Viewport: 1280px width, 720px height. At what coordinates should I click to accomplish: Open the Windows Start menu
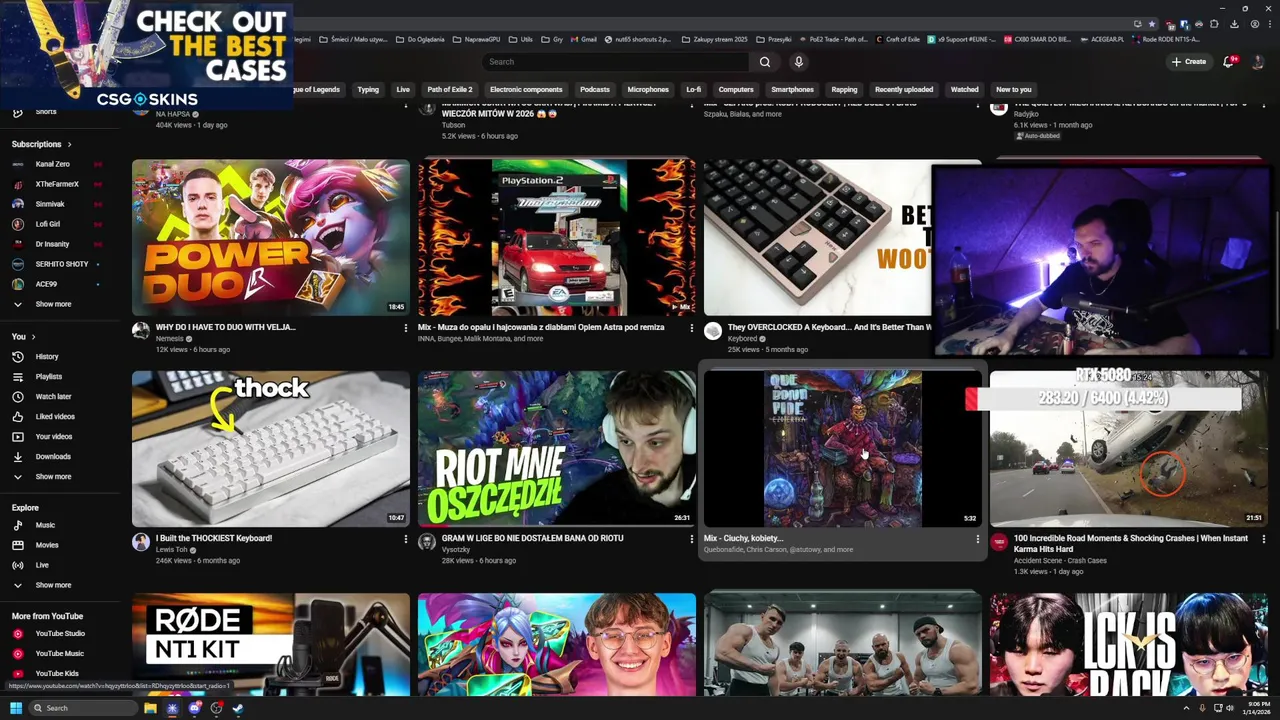pos(15,708)
